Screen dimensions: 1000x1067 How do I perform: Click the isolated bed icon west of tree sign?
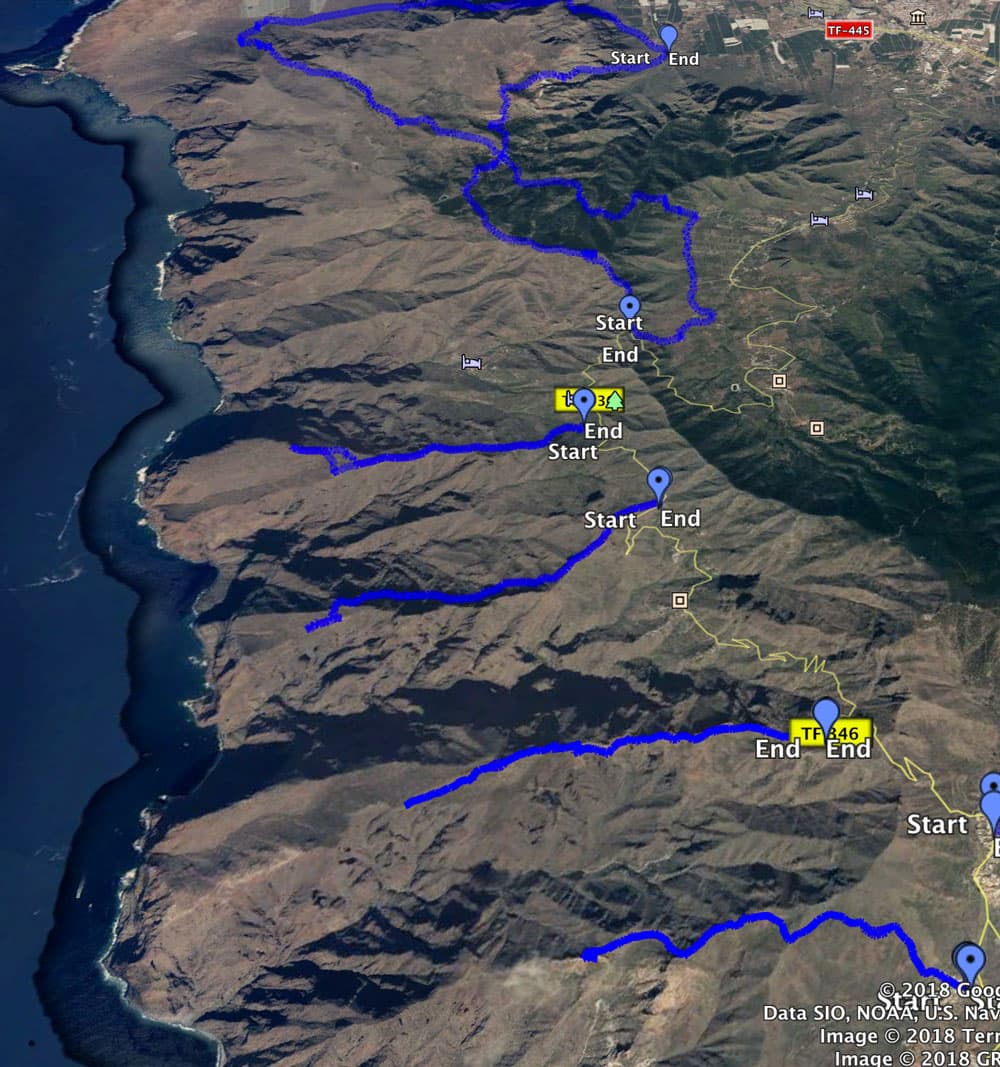point(471,362)
